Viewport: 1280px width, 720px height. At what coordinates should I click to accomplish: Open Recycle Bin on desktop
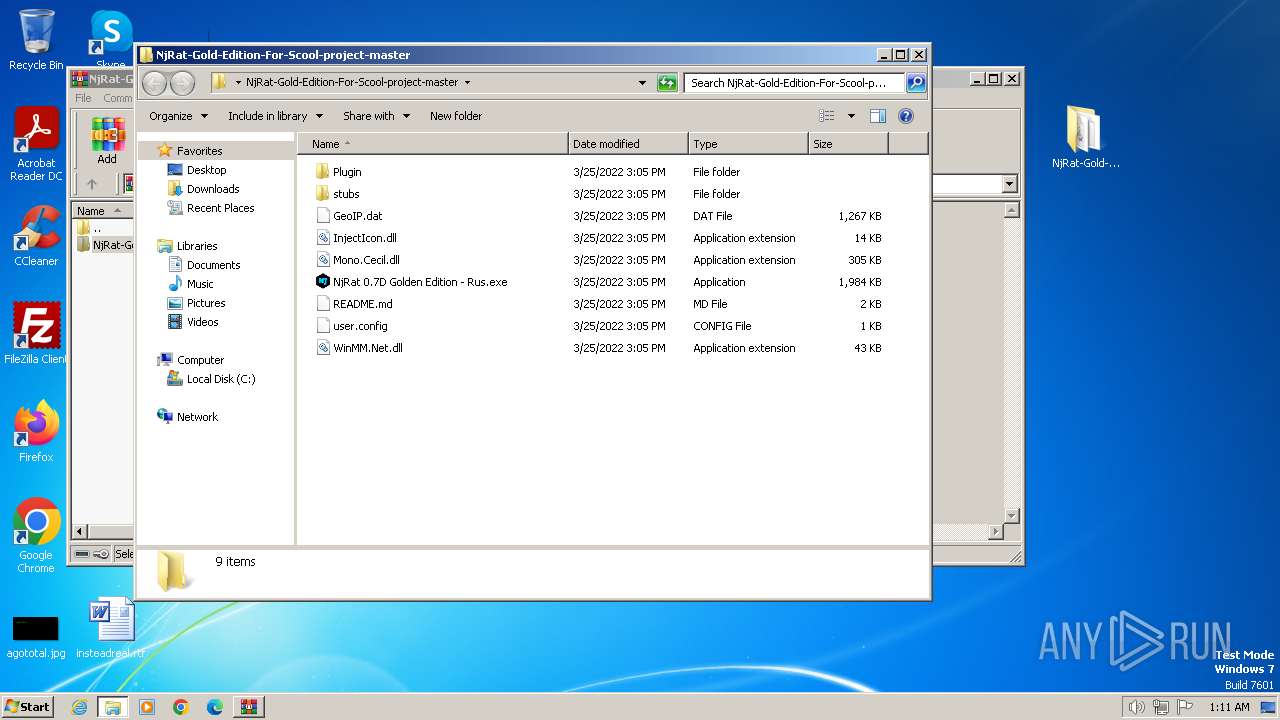pos(36,40)
